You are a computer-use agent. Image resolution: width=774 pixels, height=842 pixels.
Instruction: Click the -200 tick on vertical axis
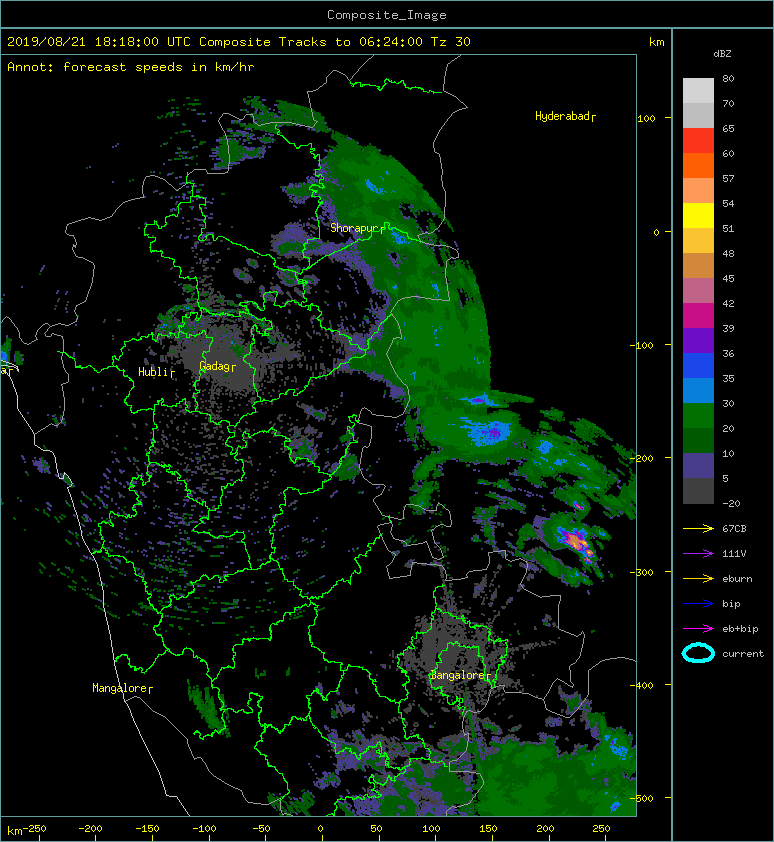641,458
